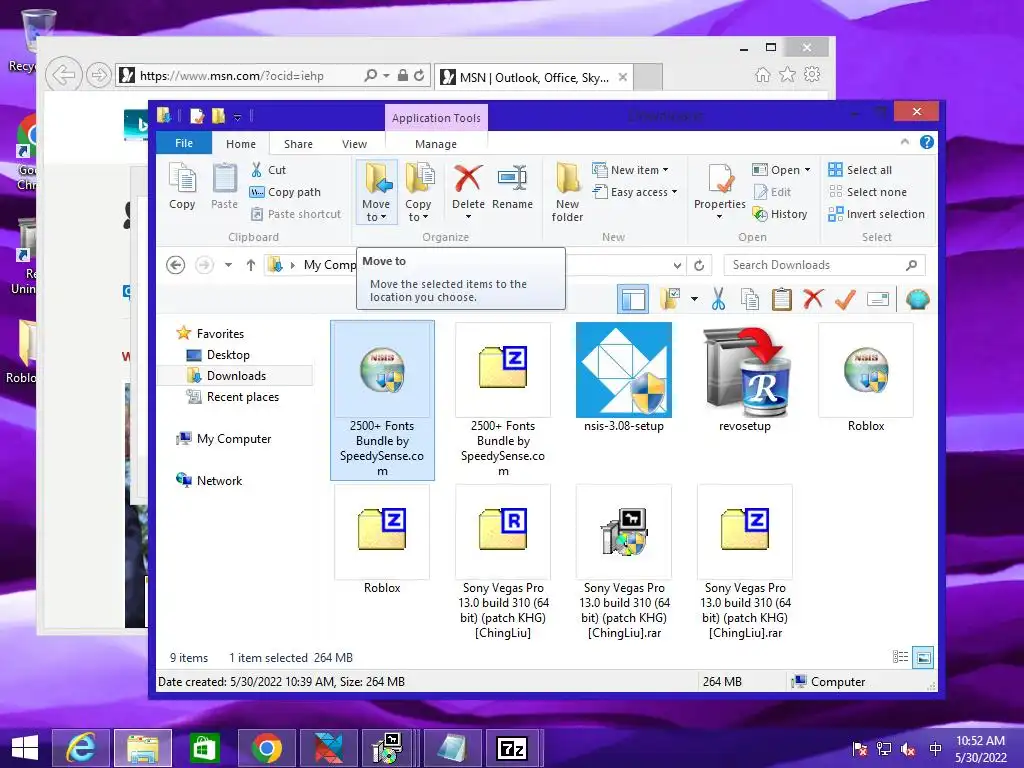The width and height of the screenshot is (1024, 768).
Task: Switch to details view in status bar
Action: (901, 657)
